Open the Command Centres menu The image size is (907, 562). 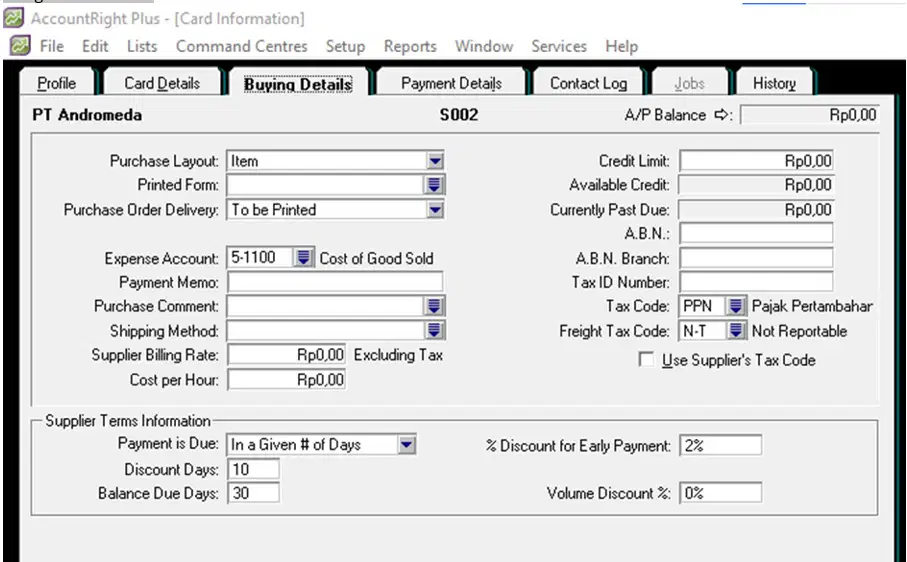pyautogui.click(x=241, y=46)
